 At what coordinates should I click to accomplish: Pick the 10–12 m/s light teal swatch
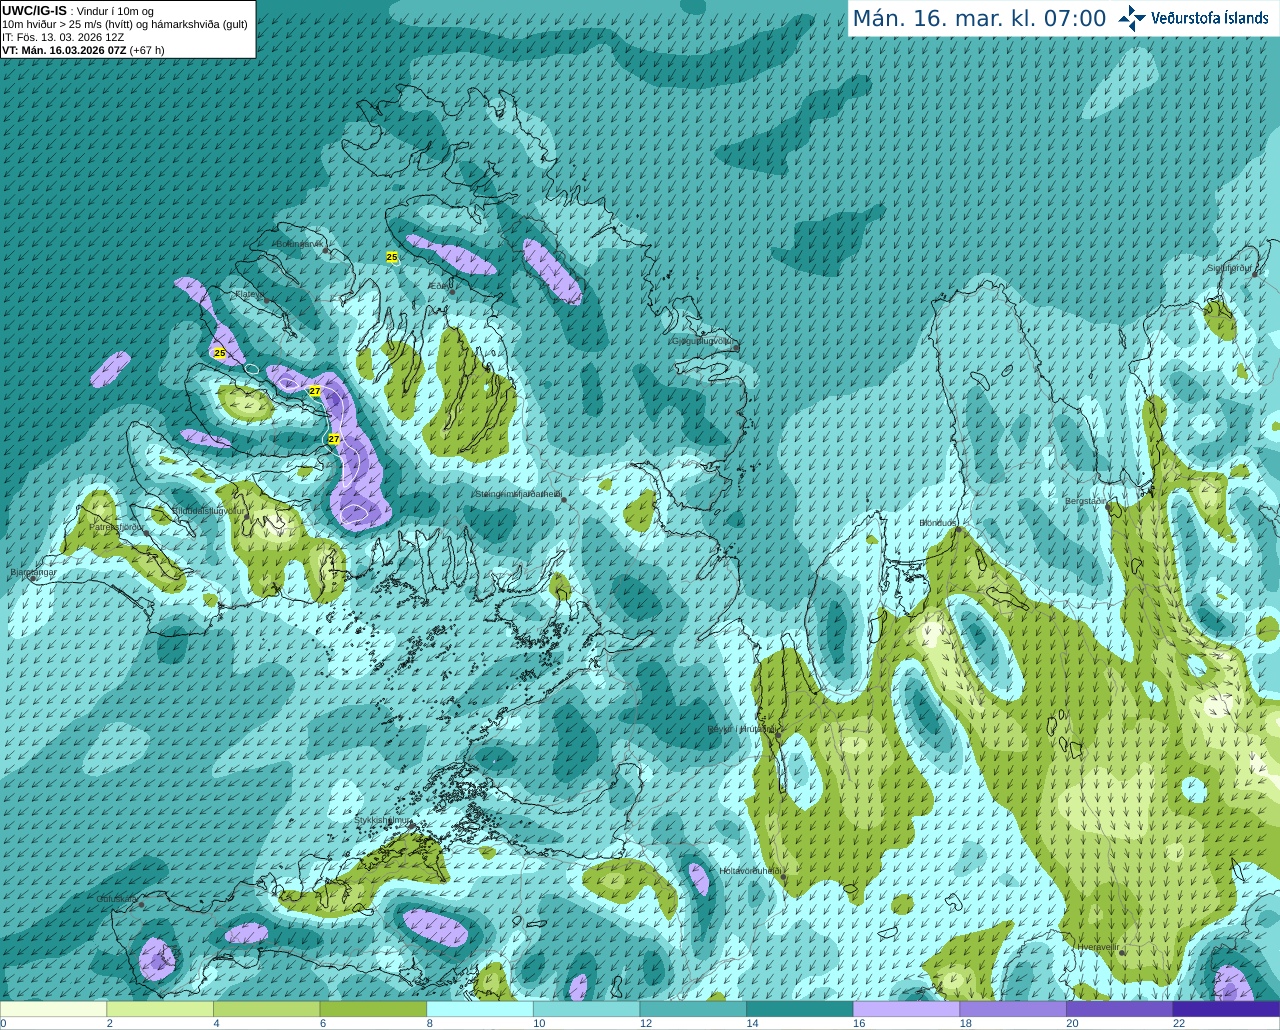pos(586,1009)
